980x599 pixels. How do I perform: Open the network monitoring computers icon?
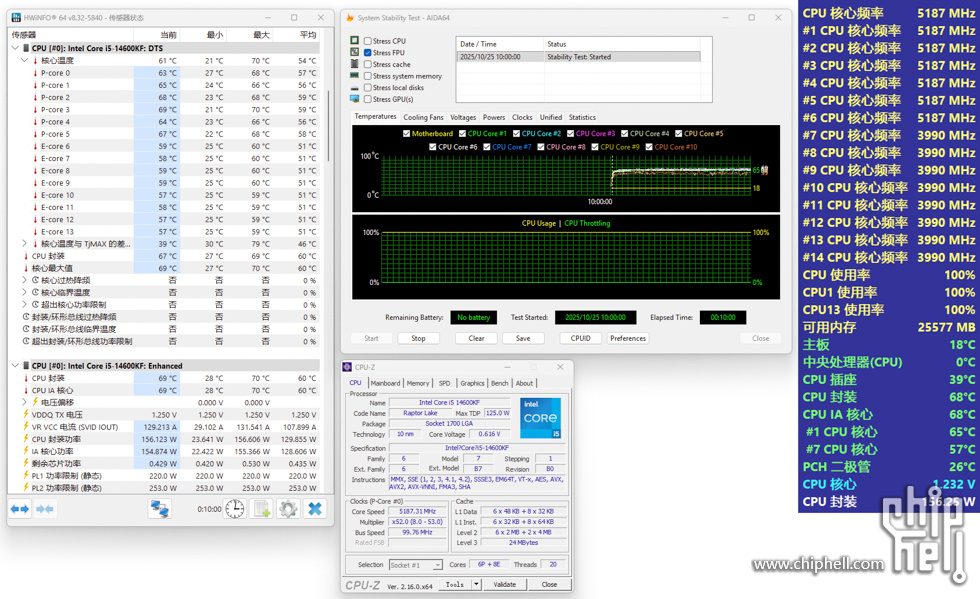[159, 509]
